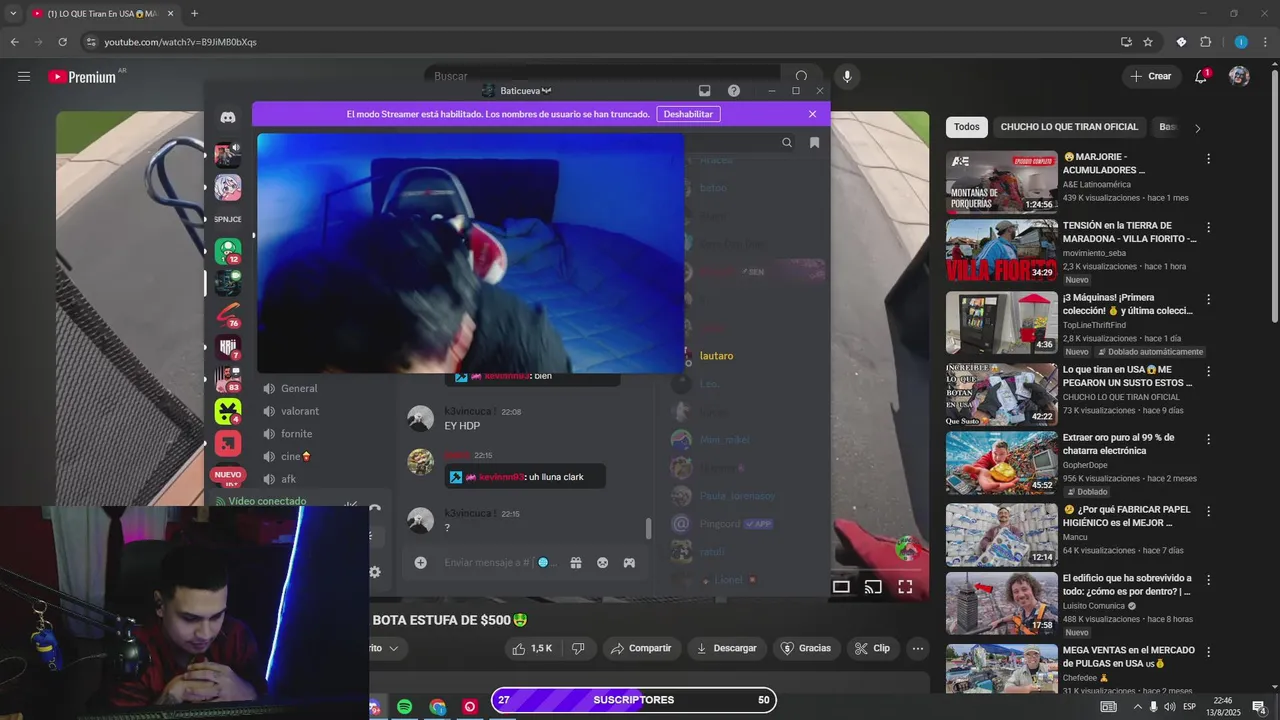Open Windows notification center
The height and width of the screenshot is (720, 1280).
tap(1260, 707)
